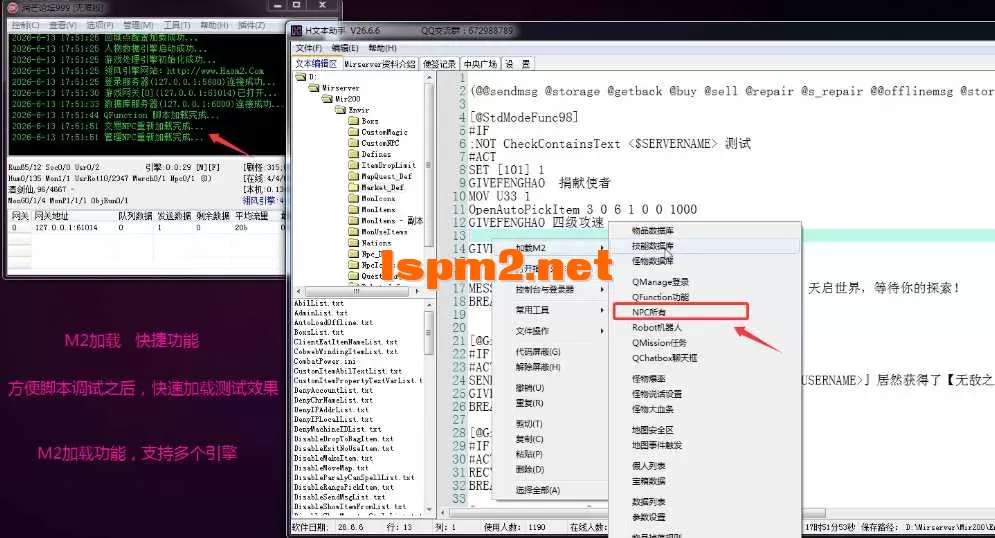Screen dimensions: 995x538
Task: Open the 设置 tab
Action: coord(517,64)
